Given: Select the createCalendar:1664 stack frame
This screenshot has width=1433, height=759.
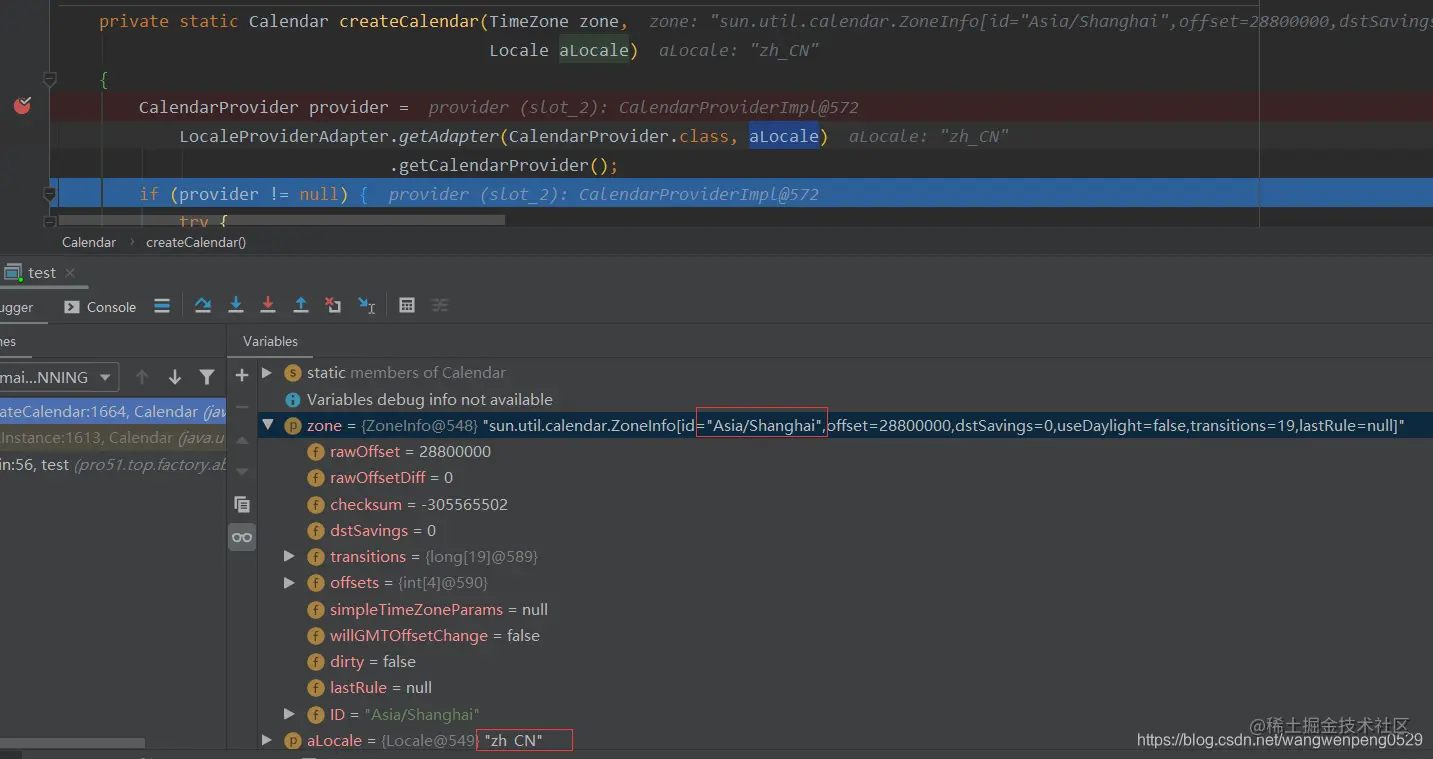Looking at the screenshot, I should point(113,411).
